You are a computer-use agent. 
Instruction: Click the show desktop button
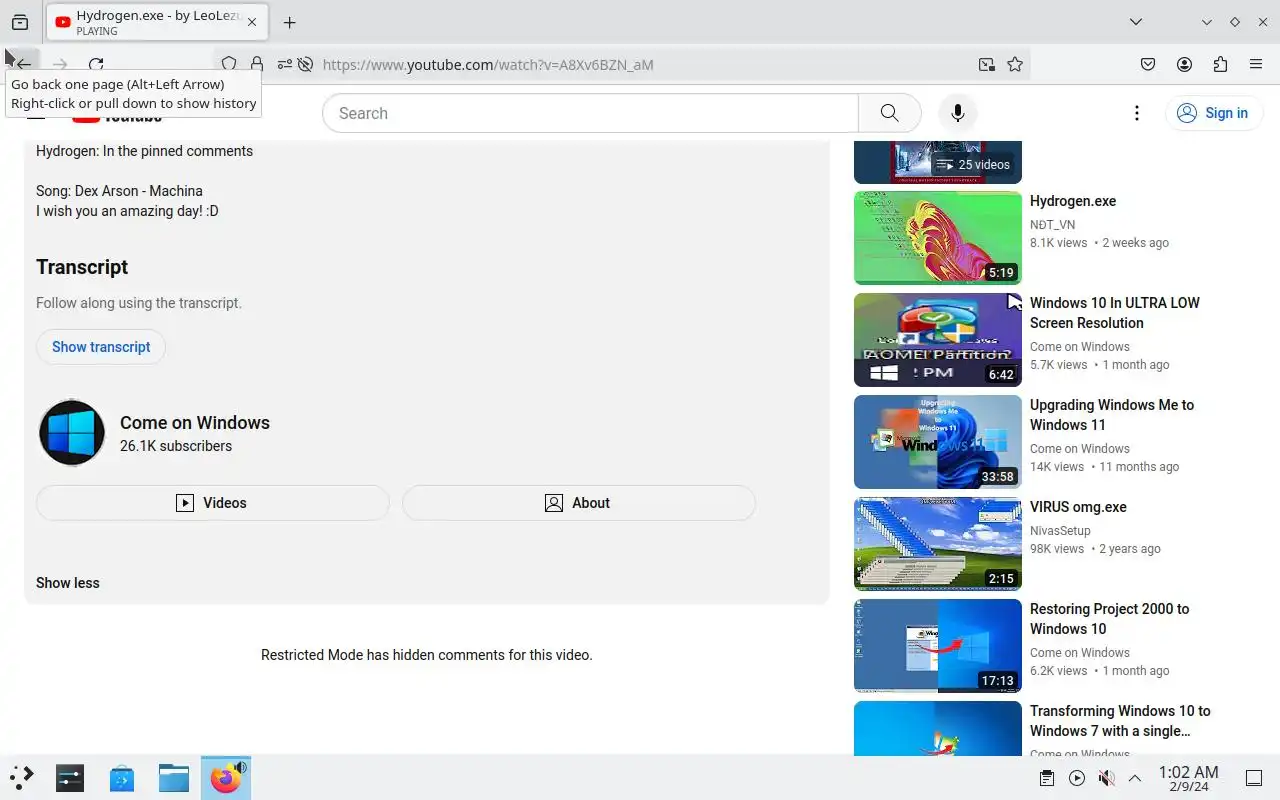(x=1253, y=778)
